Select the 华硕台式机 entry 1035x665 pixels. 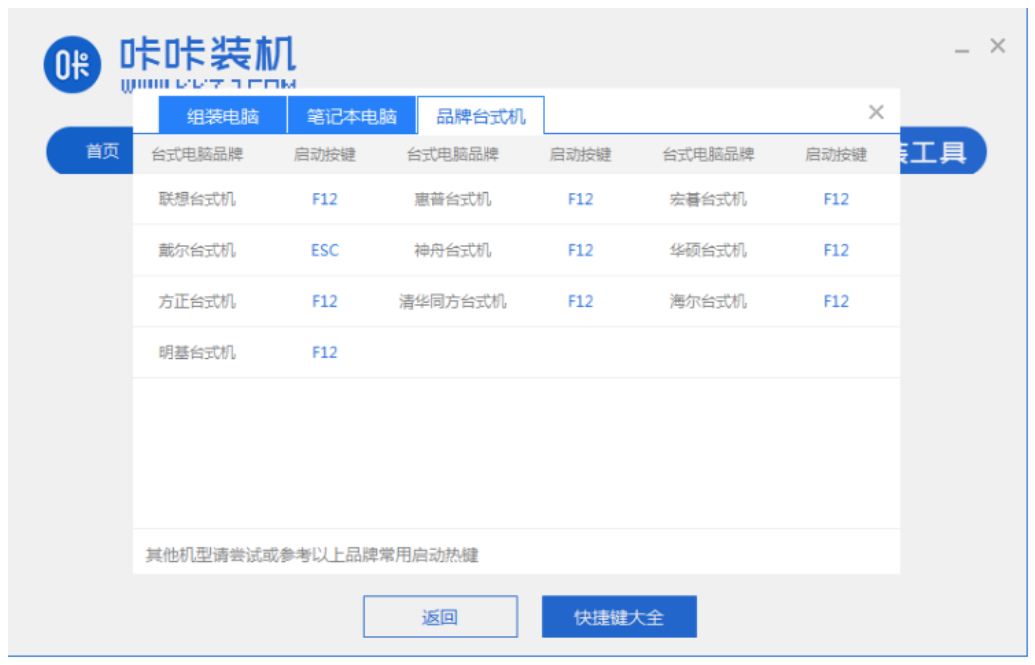click(x=708, y=250)
